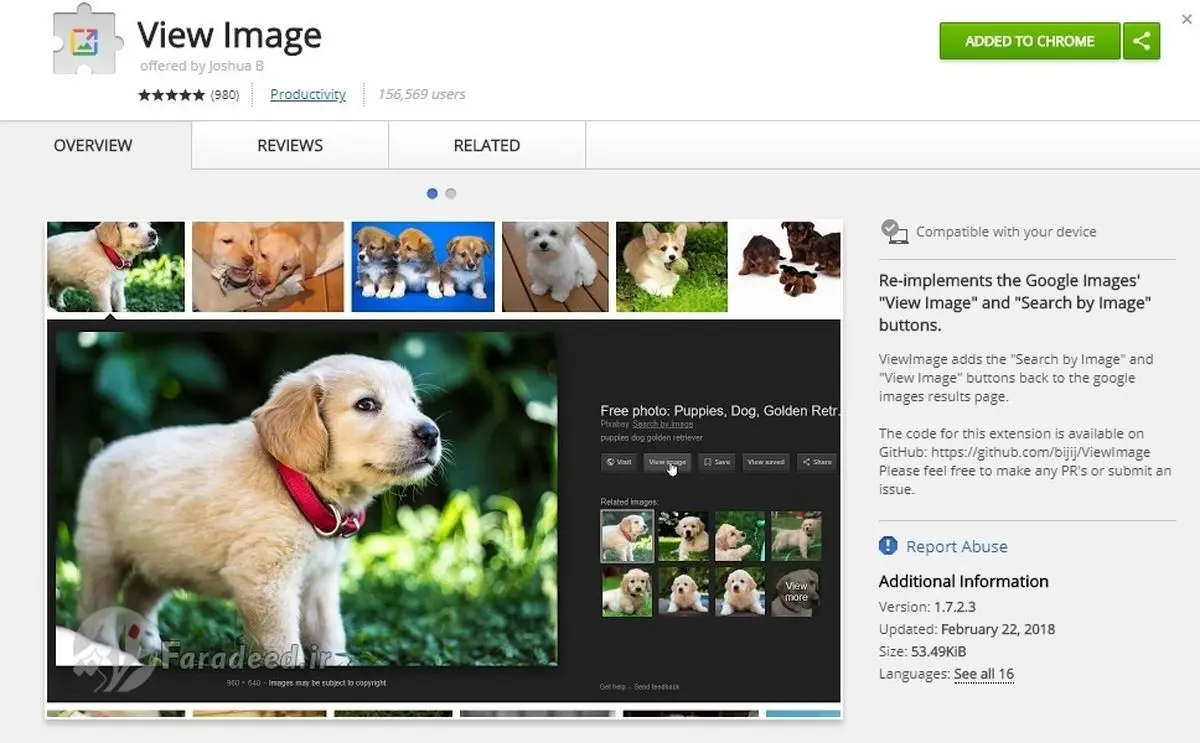Click the green share icon button
The height and width of the screenshot is (743, 1200).
tap(1142, 41)
